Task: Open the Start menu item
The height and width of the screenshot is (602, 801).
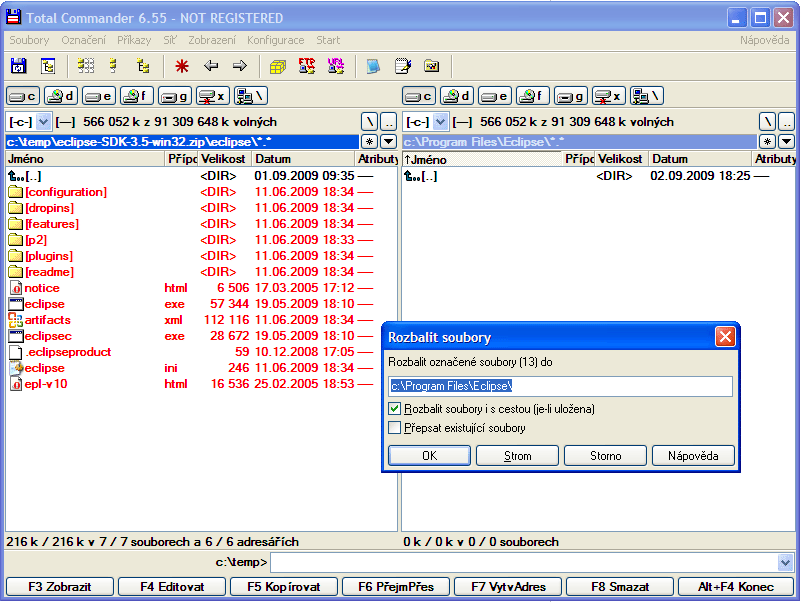Action: (x=328, y=40)
